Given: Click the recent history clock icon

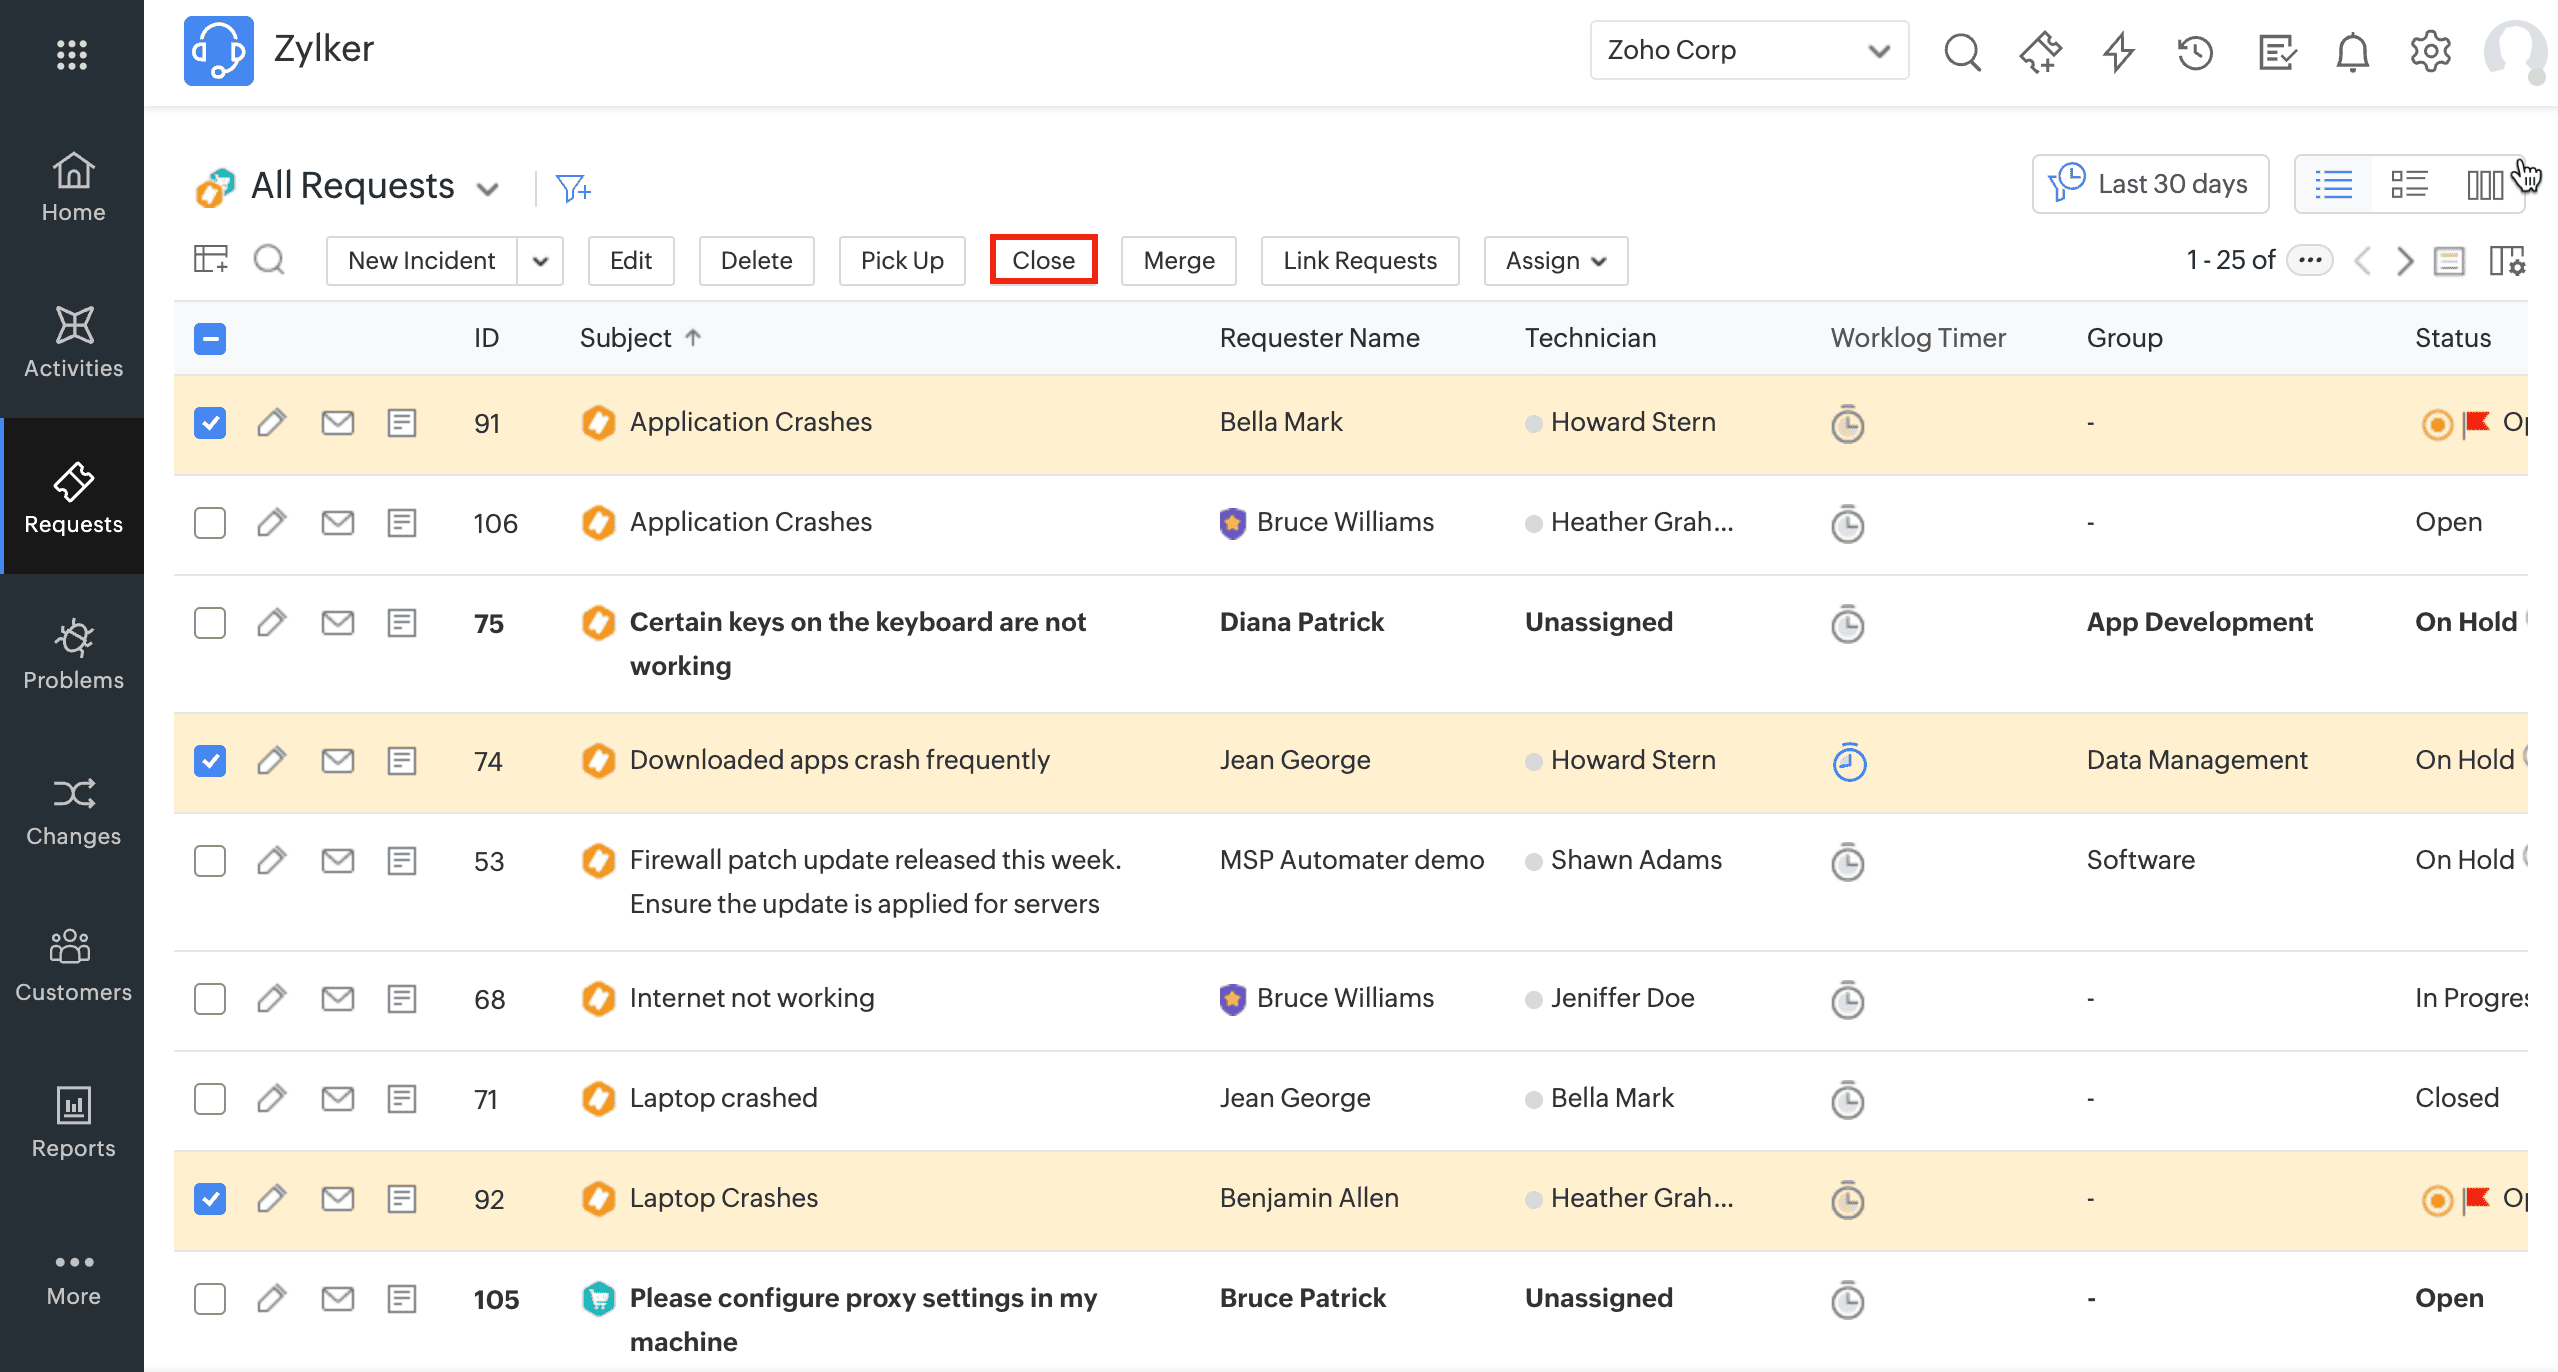Looking at the screenshot, I should click(x=2195, y=52).
